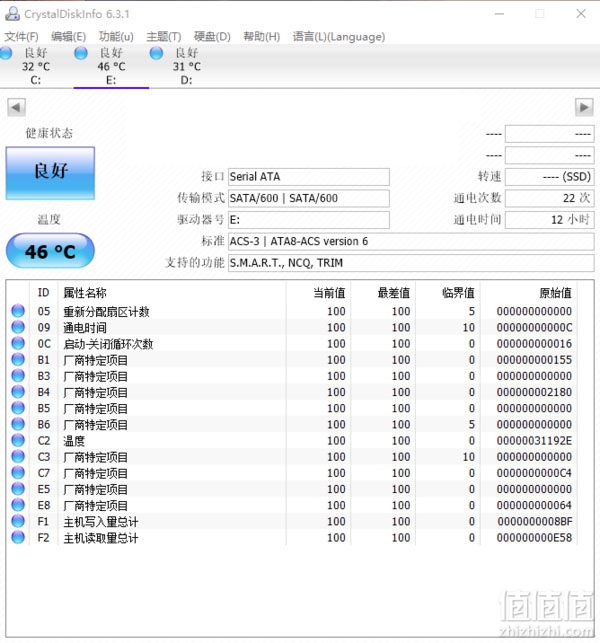Click raw value 0000031192E
Screen dimensions: 600x643
[534, 440]
